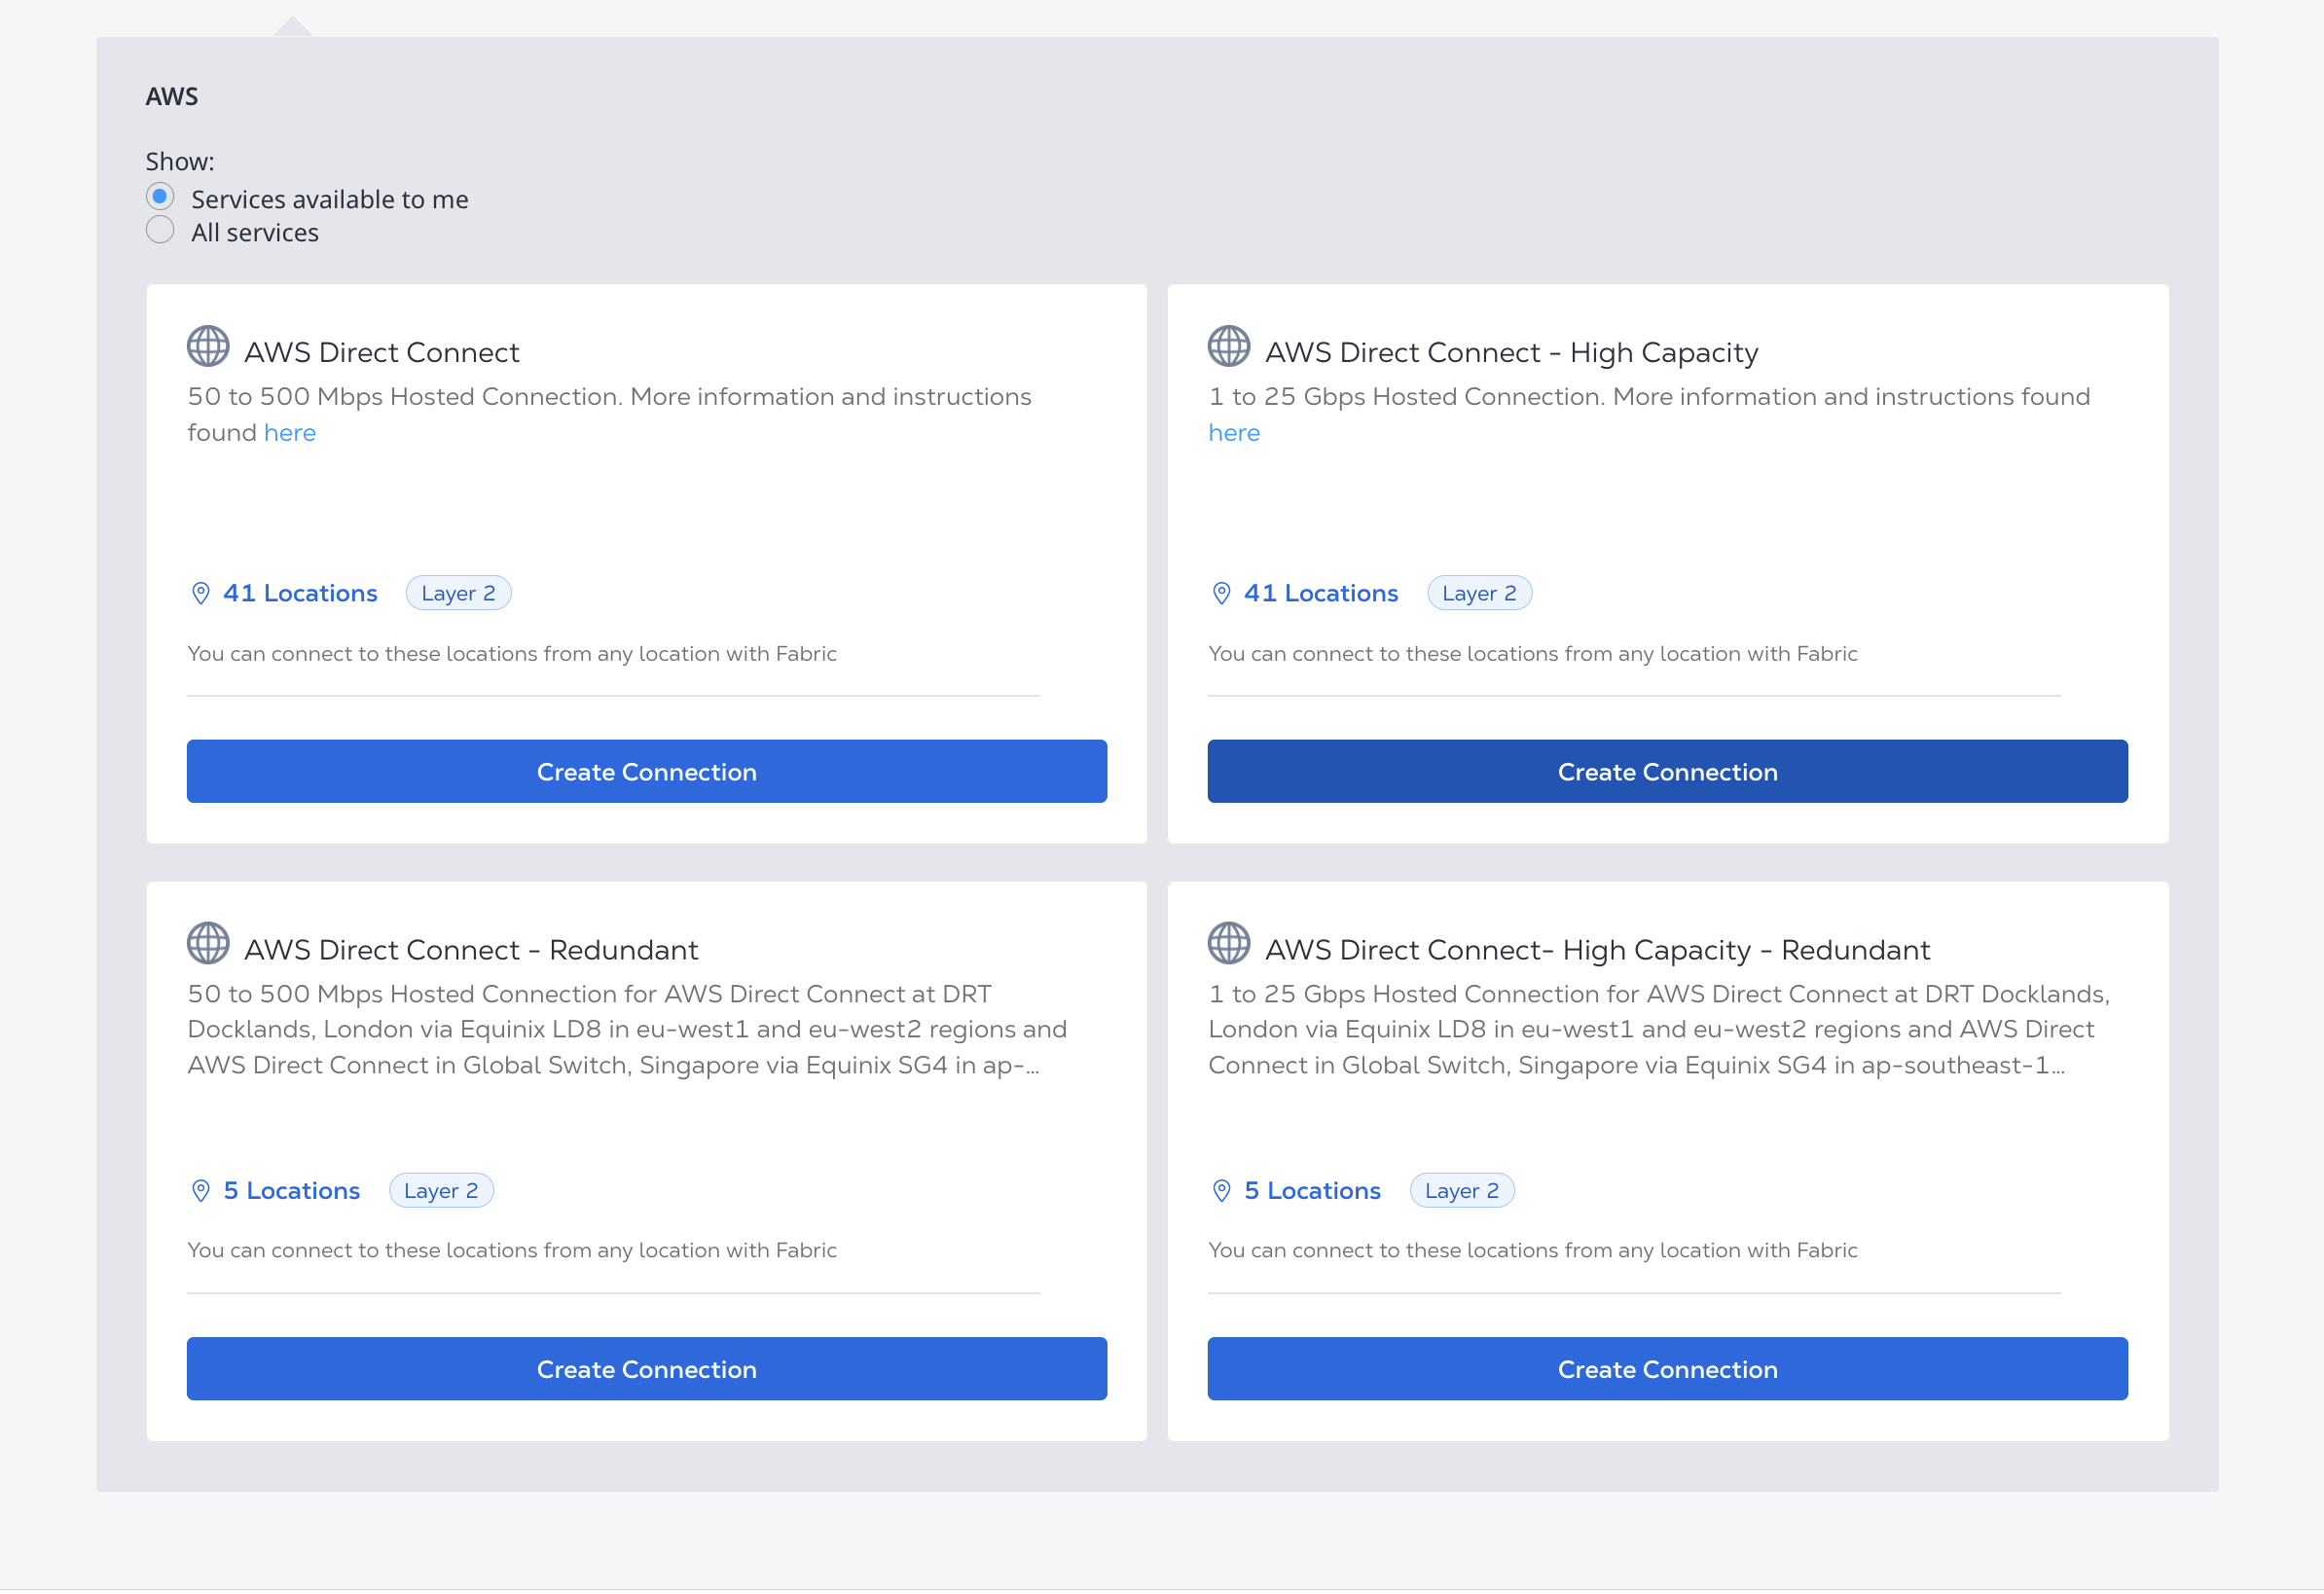Click 'AWS Direct Connect - Redundant' title

coord(472,951)
